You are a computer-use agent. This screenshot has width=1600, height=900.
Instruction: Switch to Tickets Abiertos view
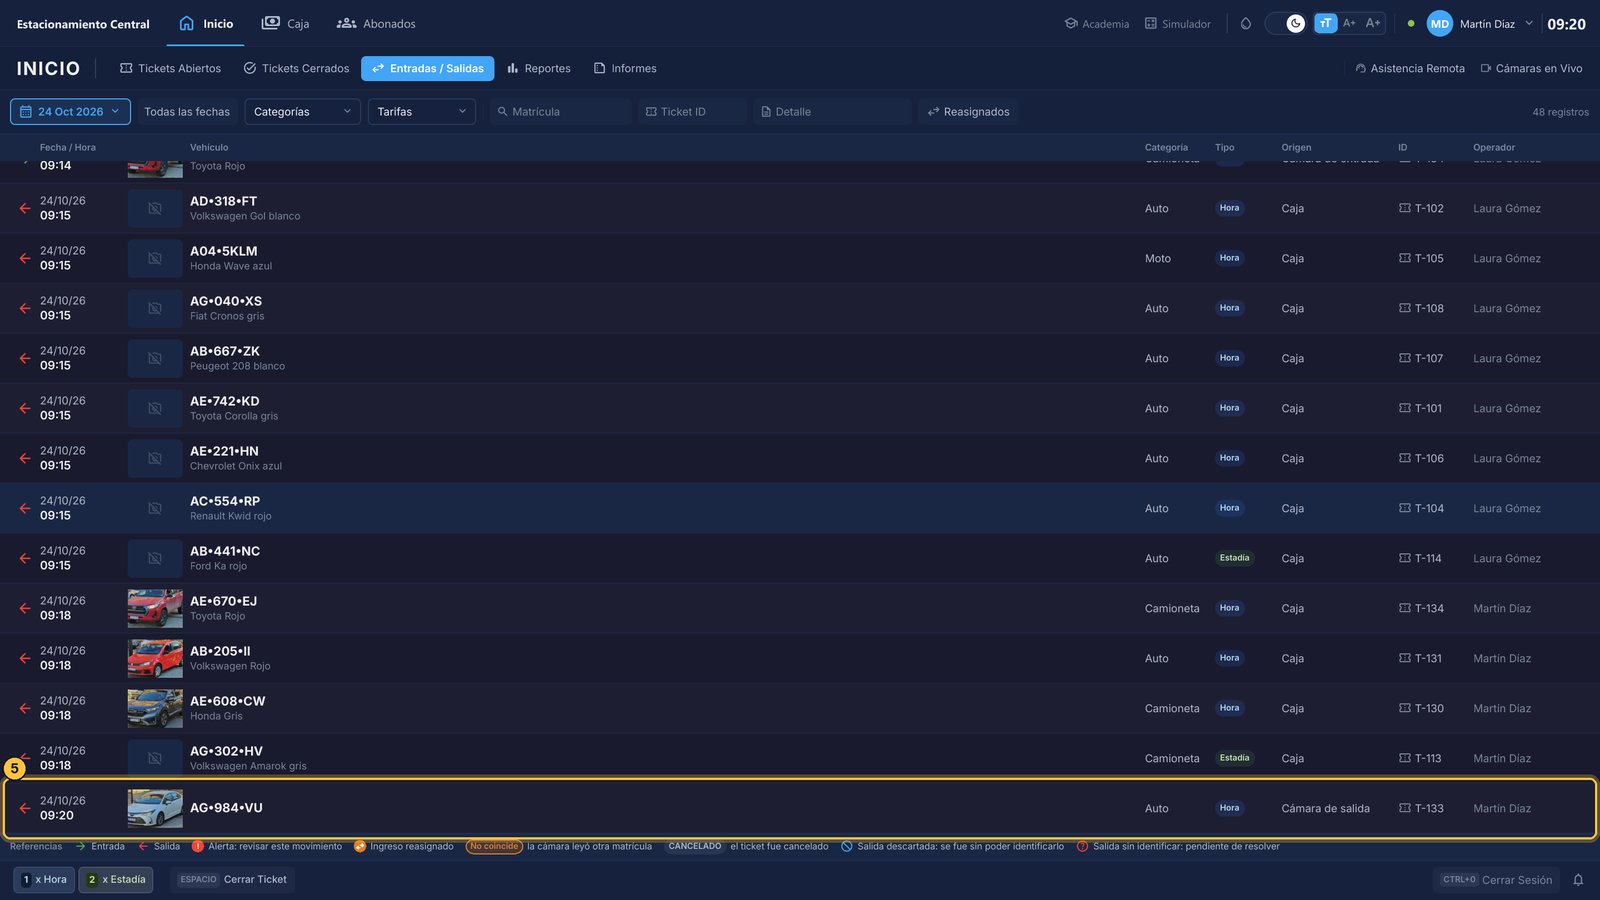click(170, 68)
